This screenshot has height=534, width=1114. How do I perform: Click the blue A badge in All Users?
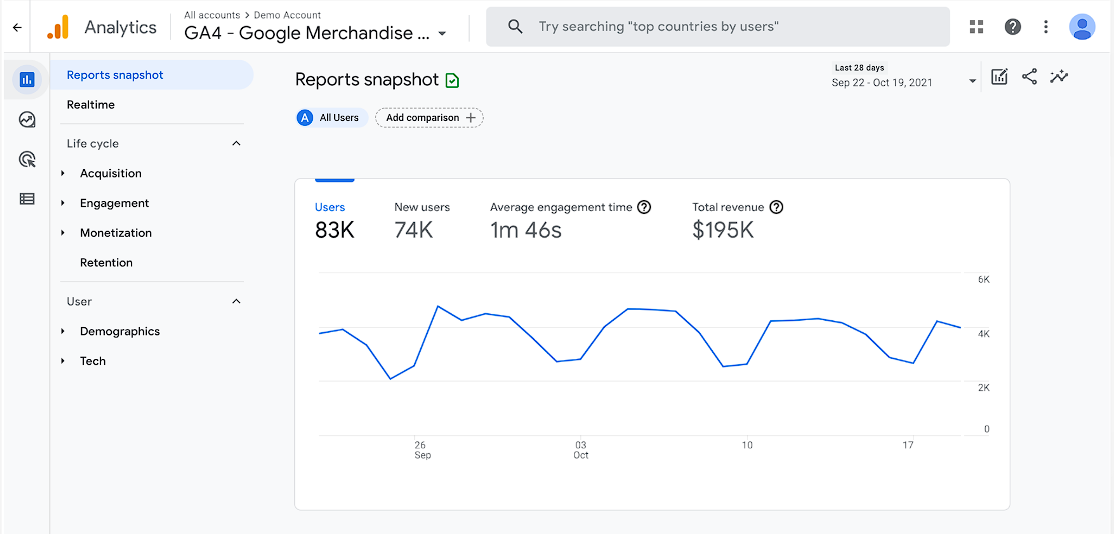[305, 118]
